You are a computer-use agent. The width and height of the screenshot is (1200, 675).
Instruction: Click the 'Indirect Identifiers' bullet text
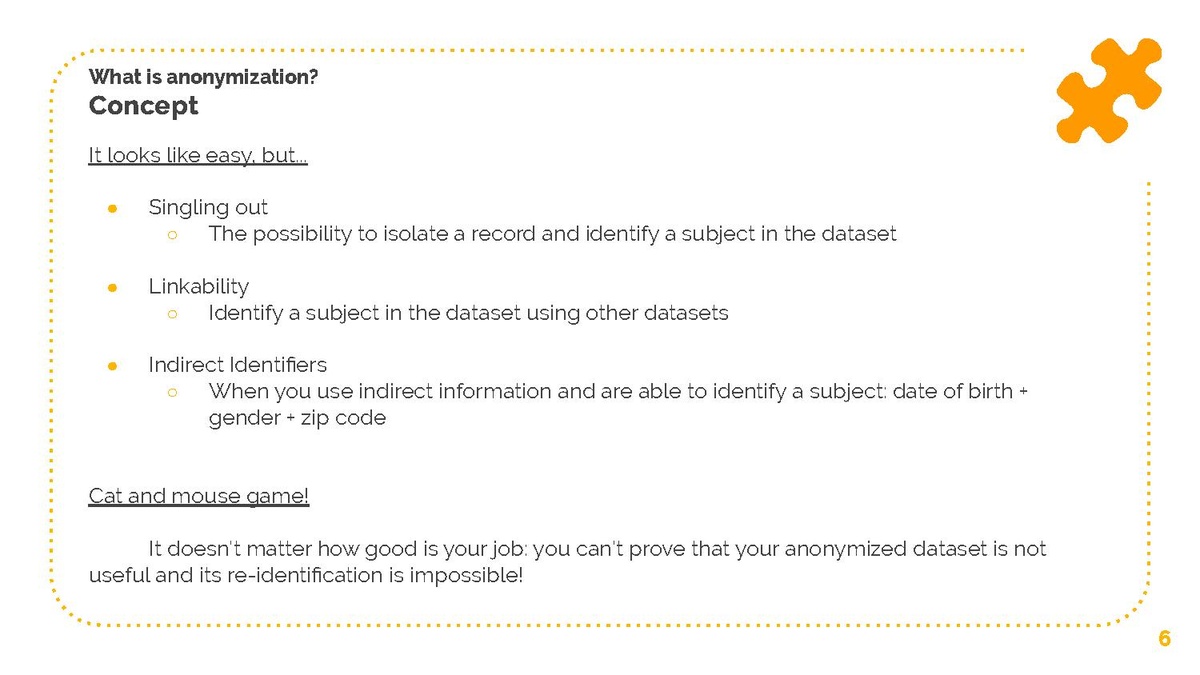coord(237,365)
